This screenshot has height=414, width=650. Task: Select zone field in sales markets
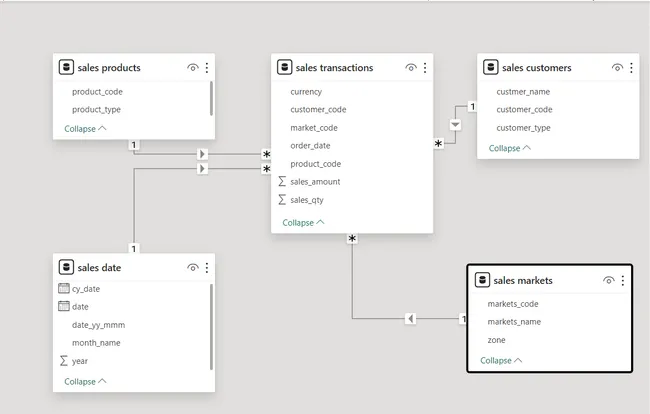pyautogui.click(x=496, y=340)
